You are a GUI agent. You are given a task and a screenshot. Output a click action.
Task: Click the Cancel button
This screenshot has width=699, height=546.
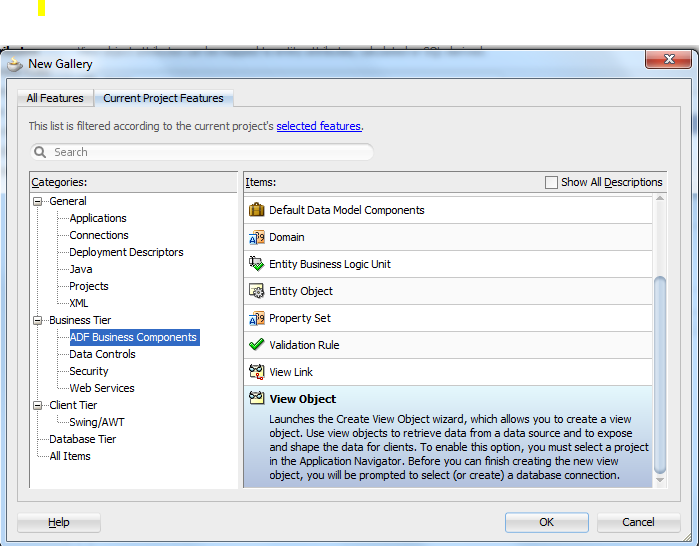tap(638, 522)
